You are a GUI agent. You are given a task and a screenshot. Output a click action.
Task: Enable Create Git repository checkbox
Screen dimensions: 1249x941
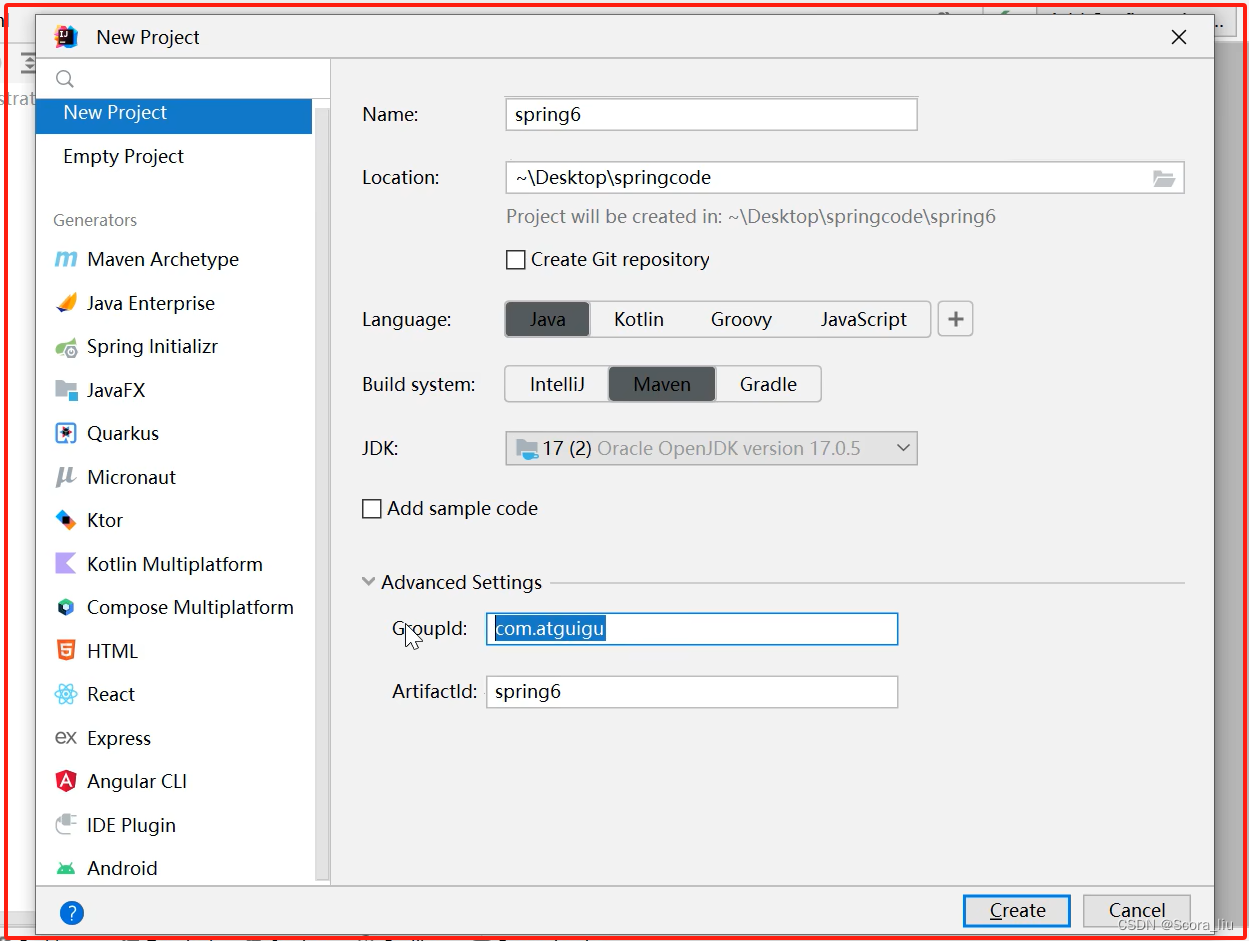point(516,260)
